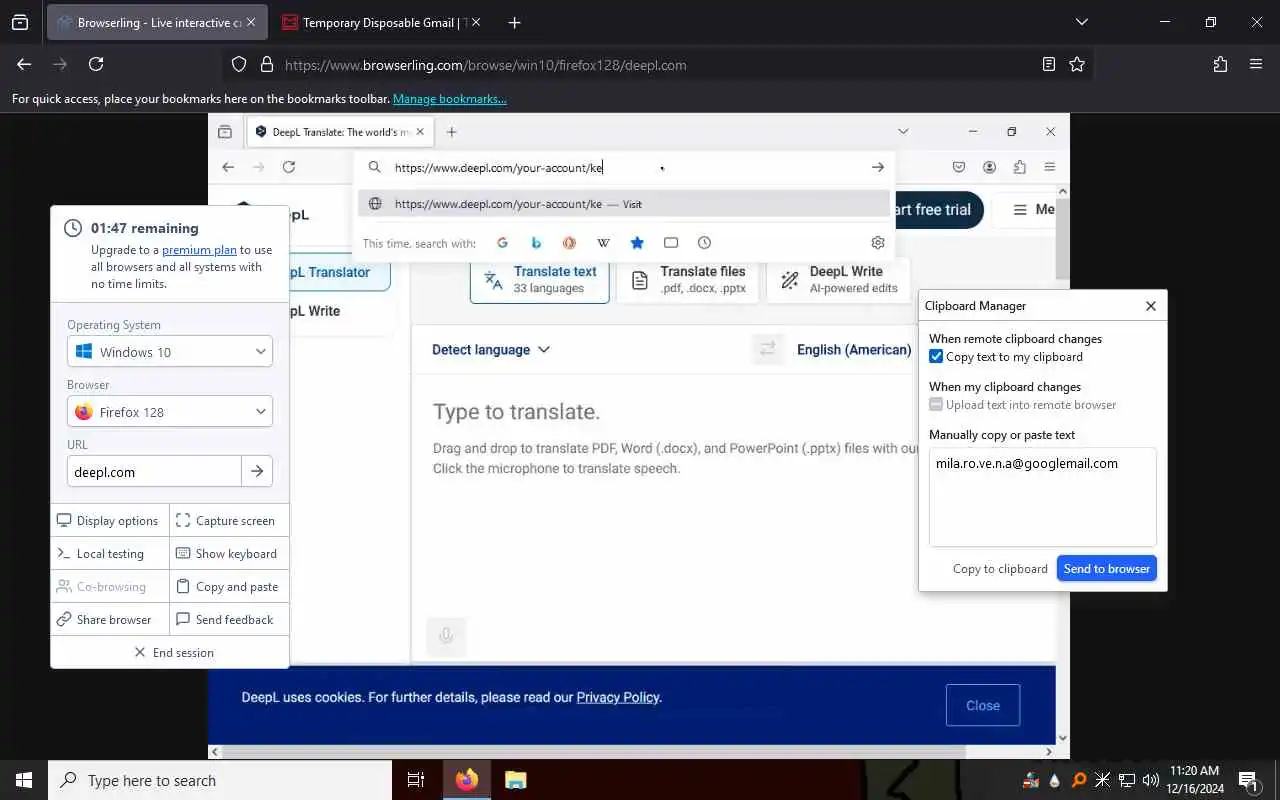Screen dimensions: 1280x800
Task: Open reader view in outer address bar
Action: 1048,64
